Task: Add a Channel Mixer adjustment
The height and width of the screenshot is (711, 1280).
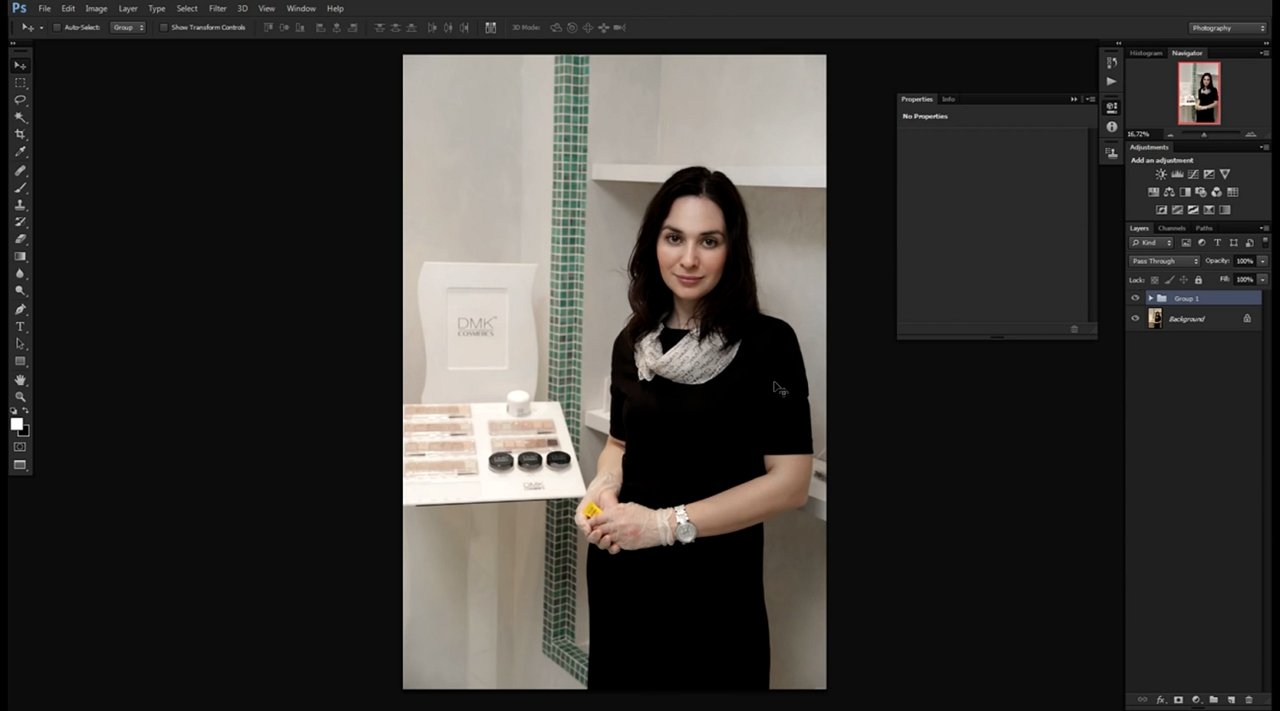Action: click(1217, 192)
